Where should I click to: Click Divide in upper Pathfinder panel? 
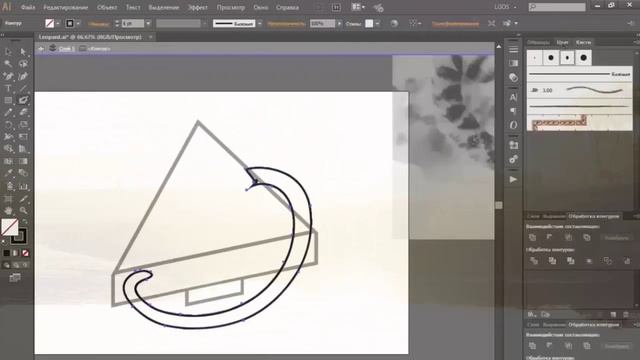[534, 261]
